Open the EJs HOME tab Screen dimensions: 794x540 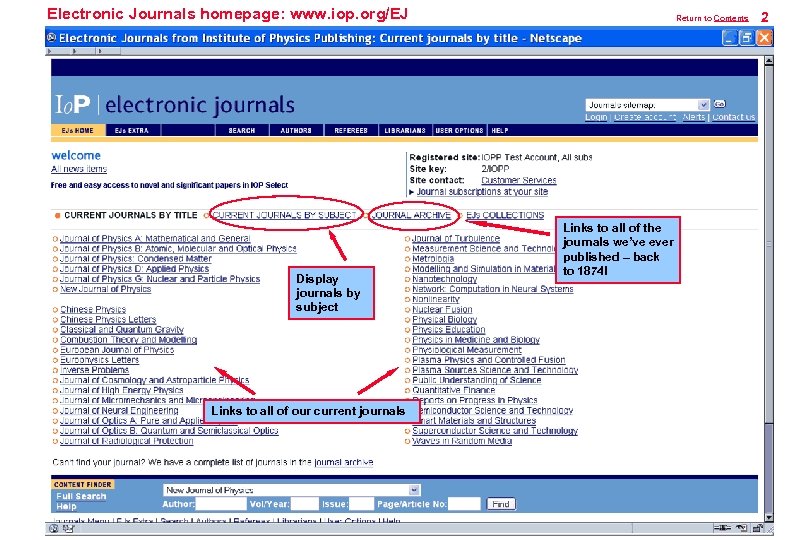click(78, 130)
